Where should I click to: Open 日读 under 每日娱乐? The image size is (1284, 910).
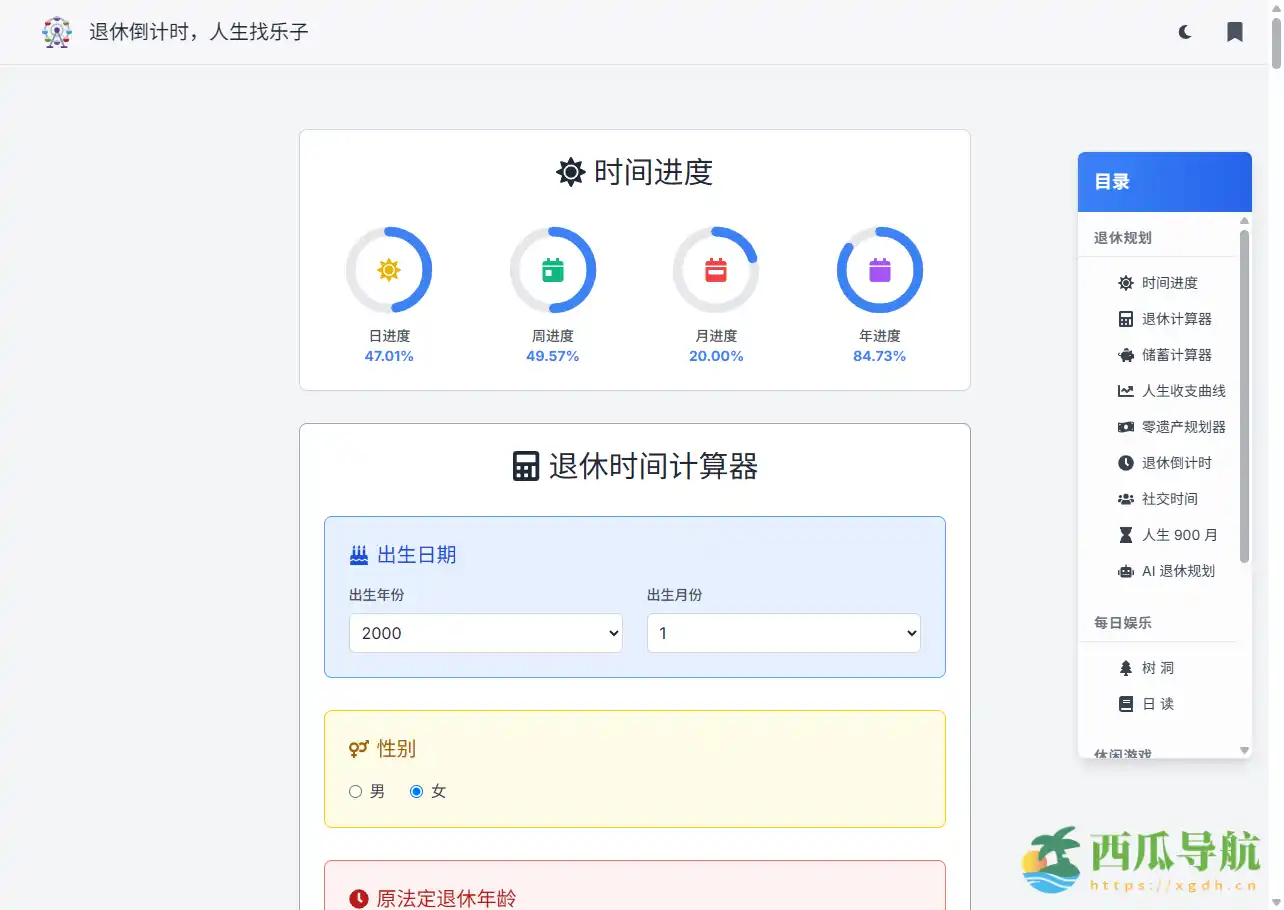tap(1148, 703)
